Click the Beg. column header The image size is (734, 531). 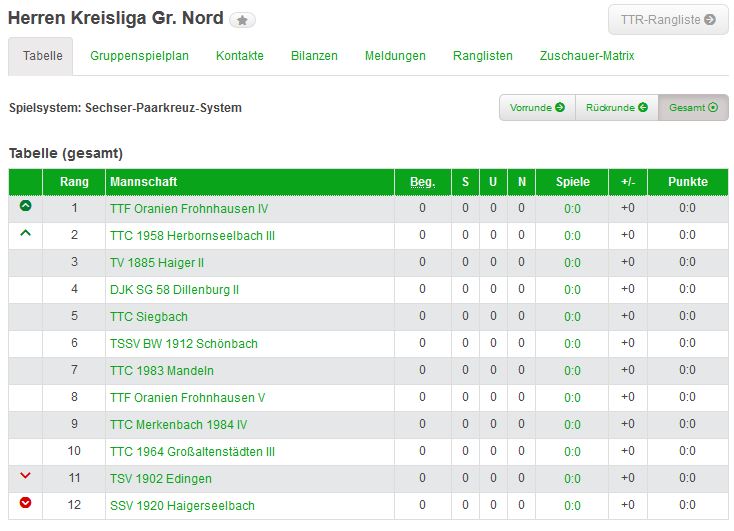point(423,182)
